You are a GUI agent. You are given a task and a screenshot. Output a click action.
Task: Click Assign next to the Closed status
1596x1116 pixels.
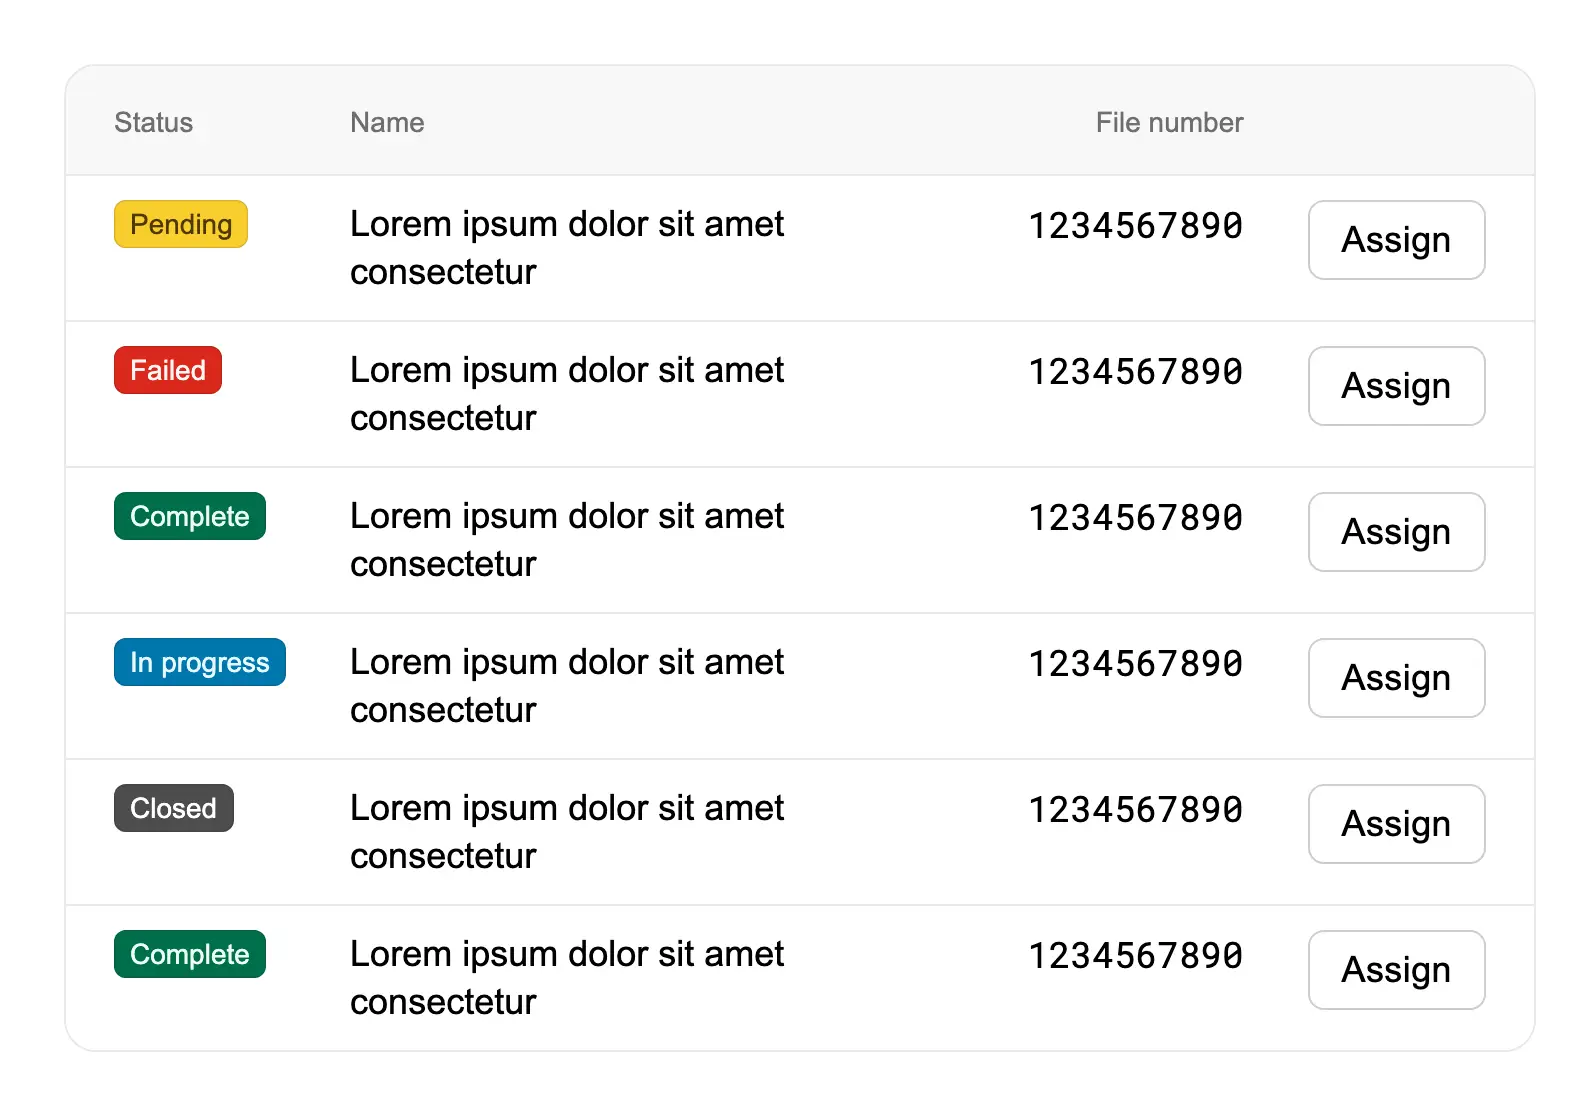1395,824
